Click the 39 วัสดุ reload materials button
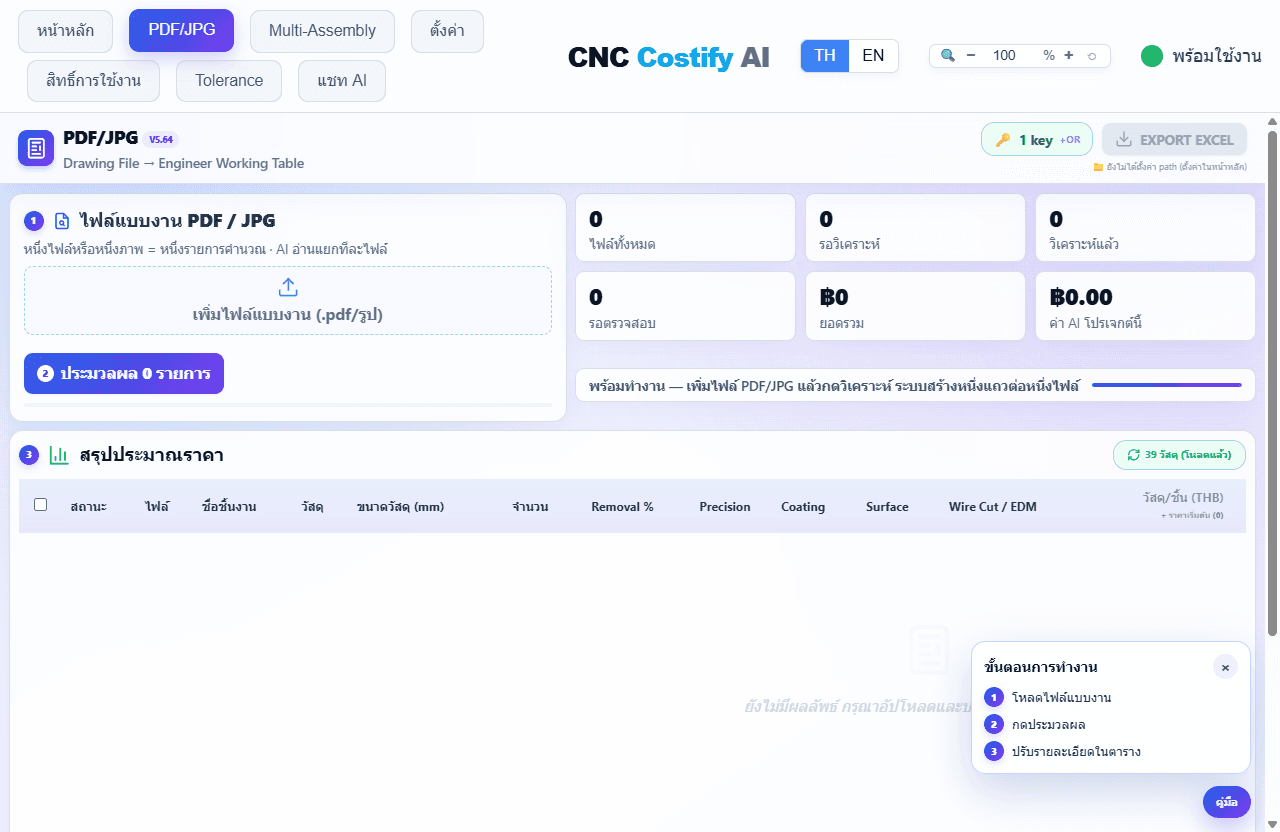 pos(1179,455)
